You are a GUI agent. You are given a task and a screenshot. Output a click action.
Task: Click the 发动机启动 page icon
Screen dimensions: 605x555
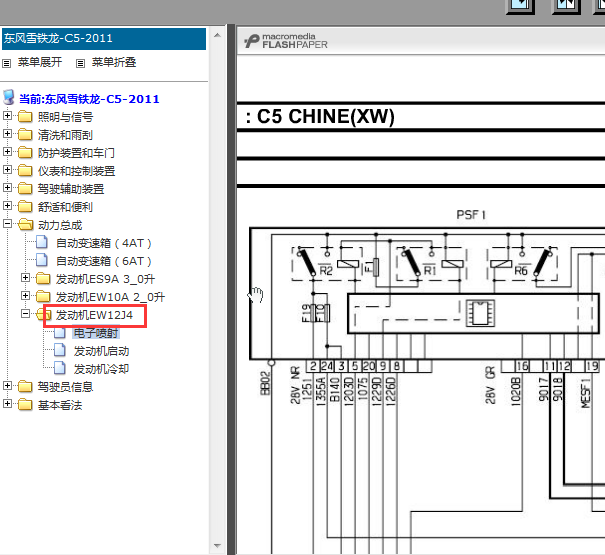(59, 350)
